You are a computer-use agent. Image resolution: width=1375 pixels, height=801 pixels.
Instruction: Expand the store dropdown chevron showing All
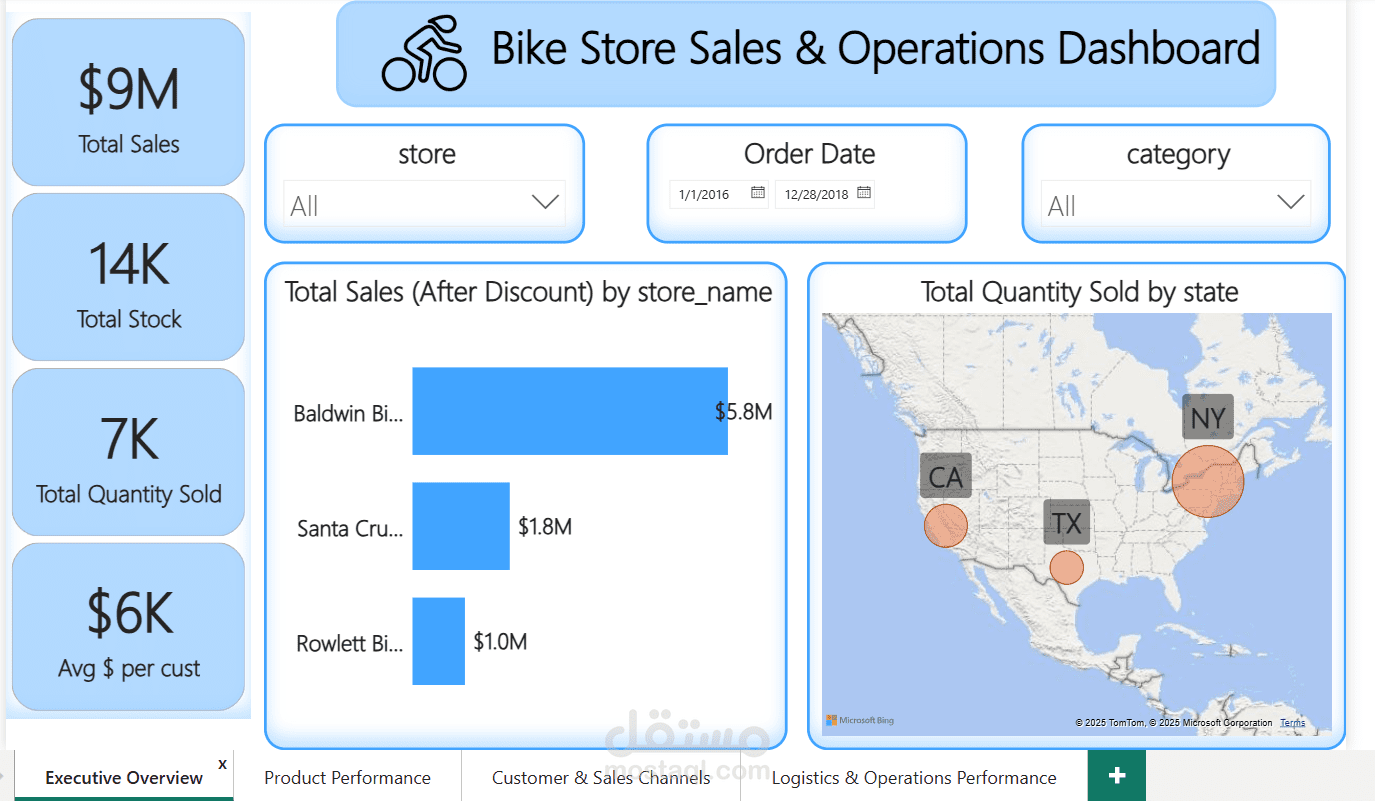tap(545, 201)
